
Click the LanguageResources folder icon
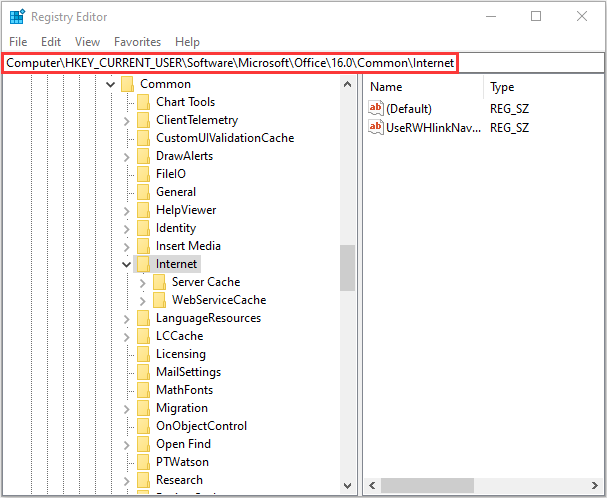pos(143,318)
